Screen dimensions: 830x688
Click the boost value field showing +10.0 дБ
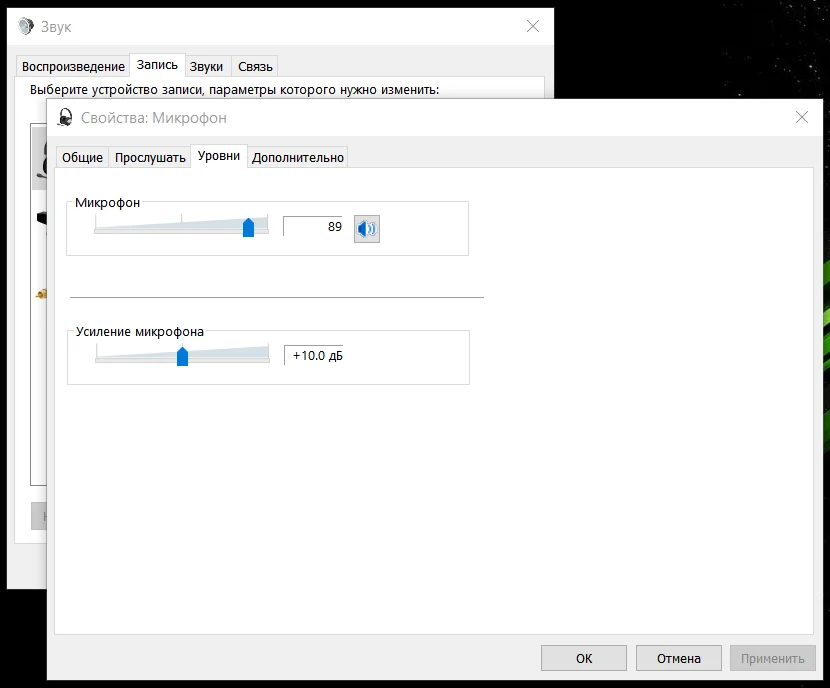pyautogui.click(x=314, y=356)
